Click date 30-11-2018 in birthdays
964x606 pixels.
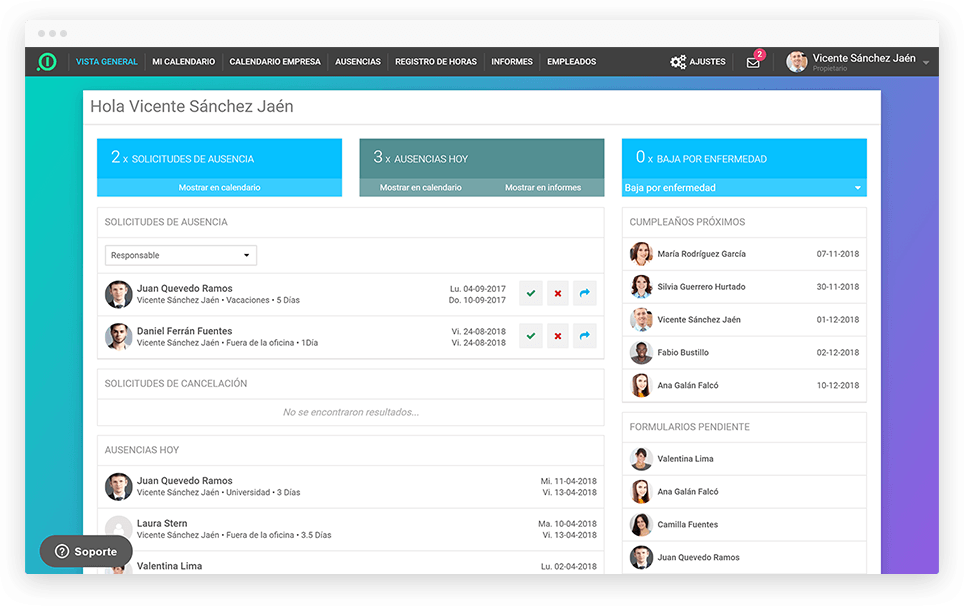click(x=837, y=286)
